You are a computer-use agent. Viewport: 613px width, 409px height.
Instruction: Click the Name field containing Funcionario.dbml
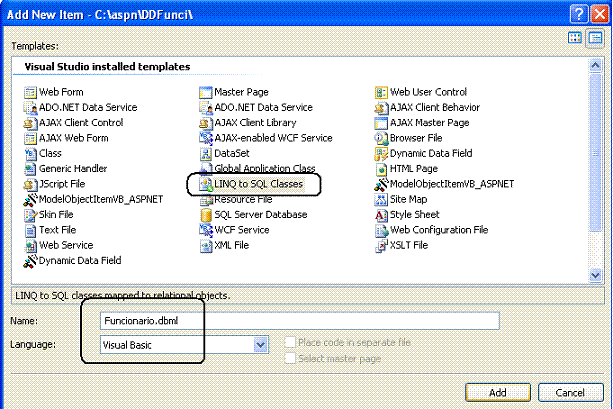[x=300, y=321]
